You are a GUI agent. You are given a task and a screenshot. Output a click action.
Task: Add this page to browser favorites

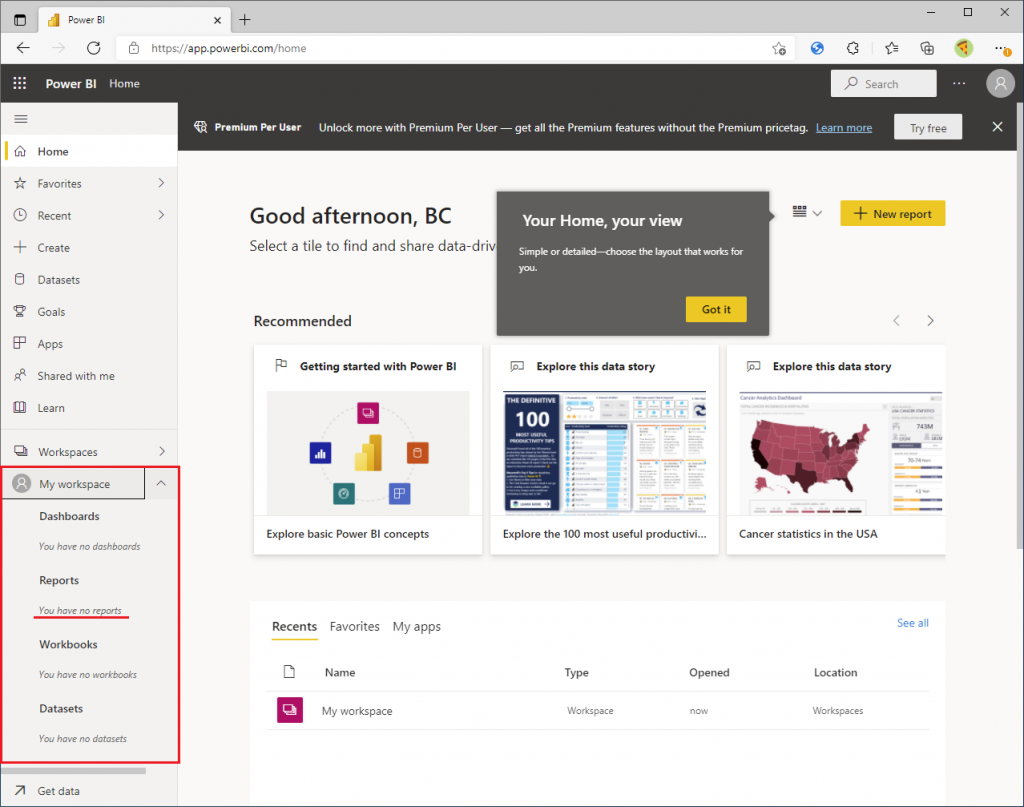click(x=778, y=48)
